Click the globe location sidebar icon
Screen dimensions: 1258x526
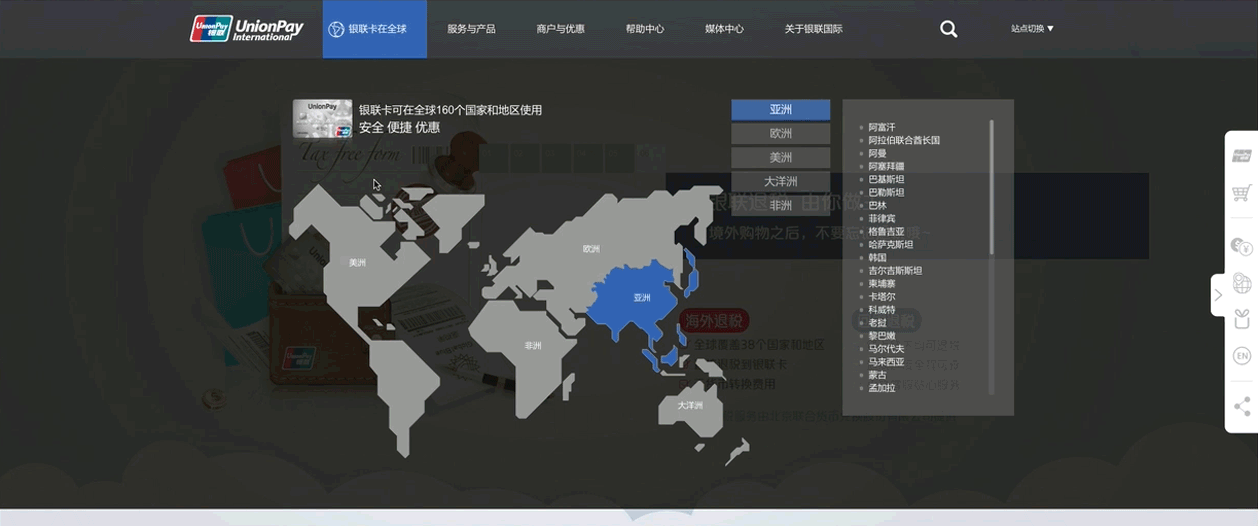click(1242, 283)
